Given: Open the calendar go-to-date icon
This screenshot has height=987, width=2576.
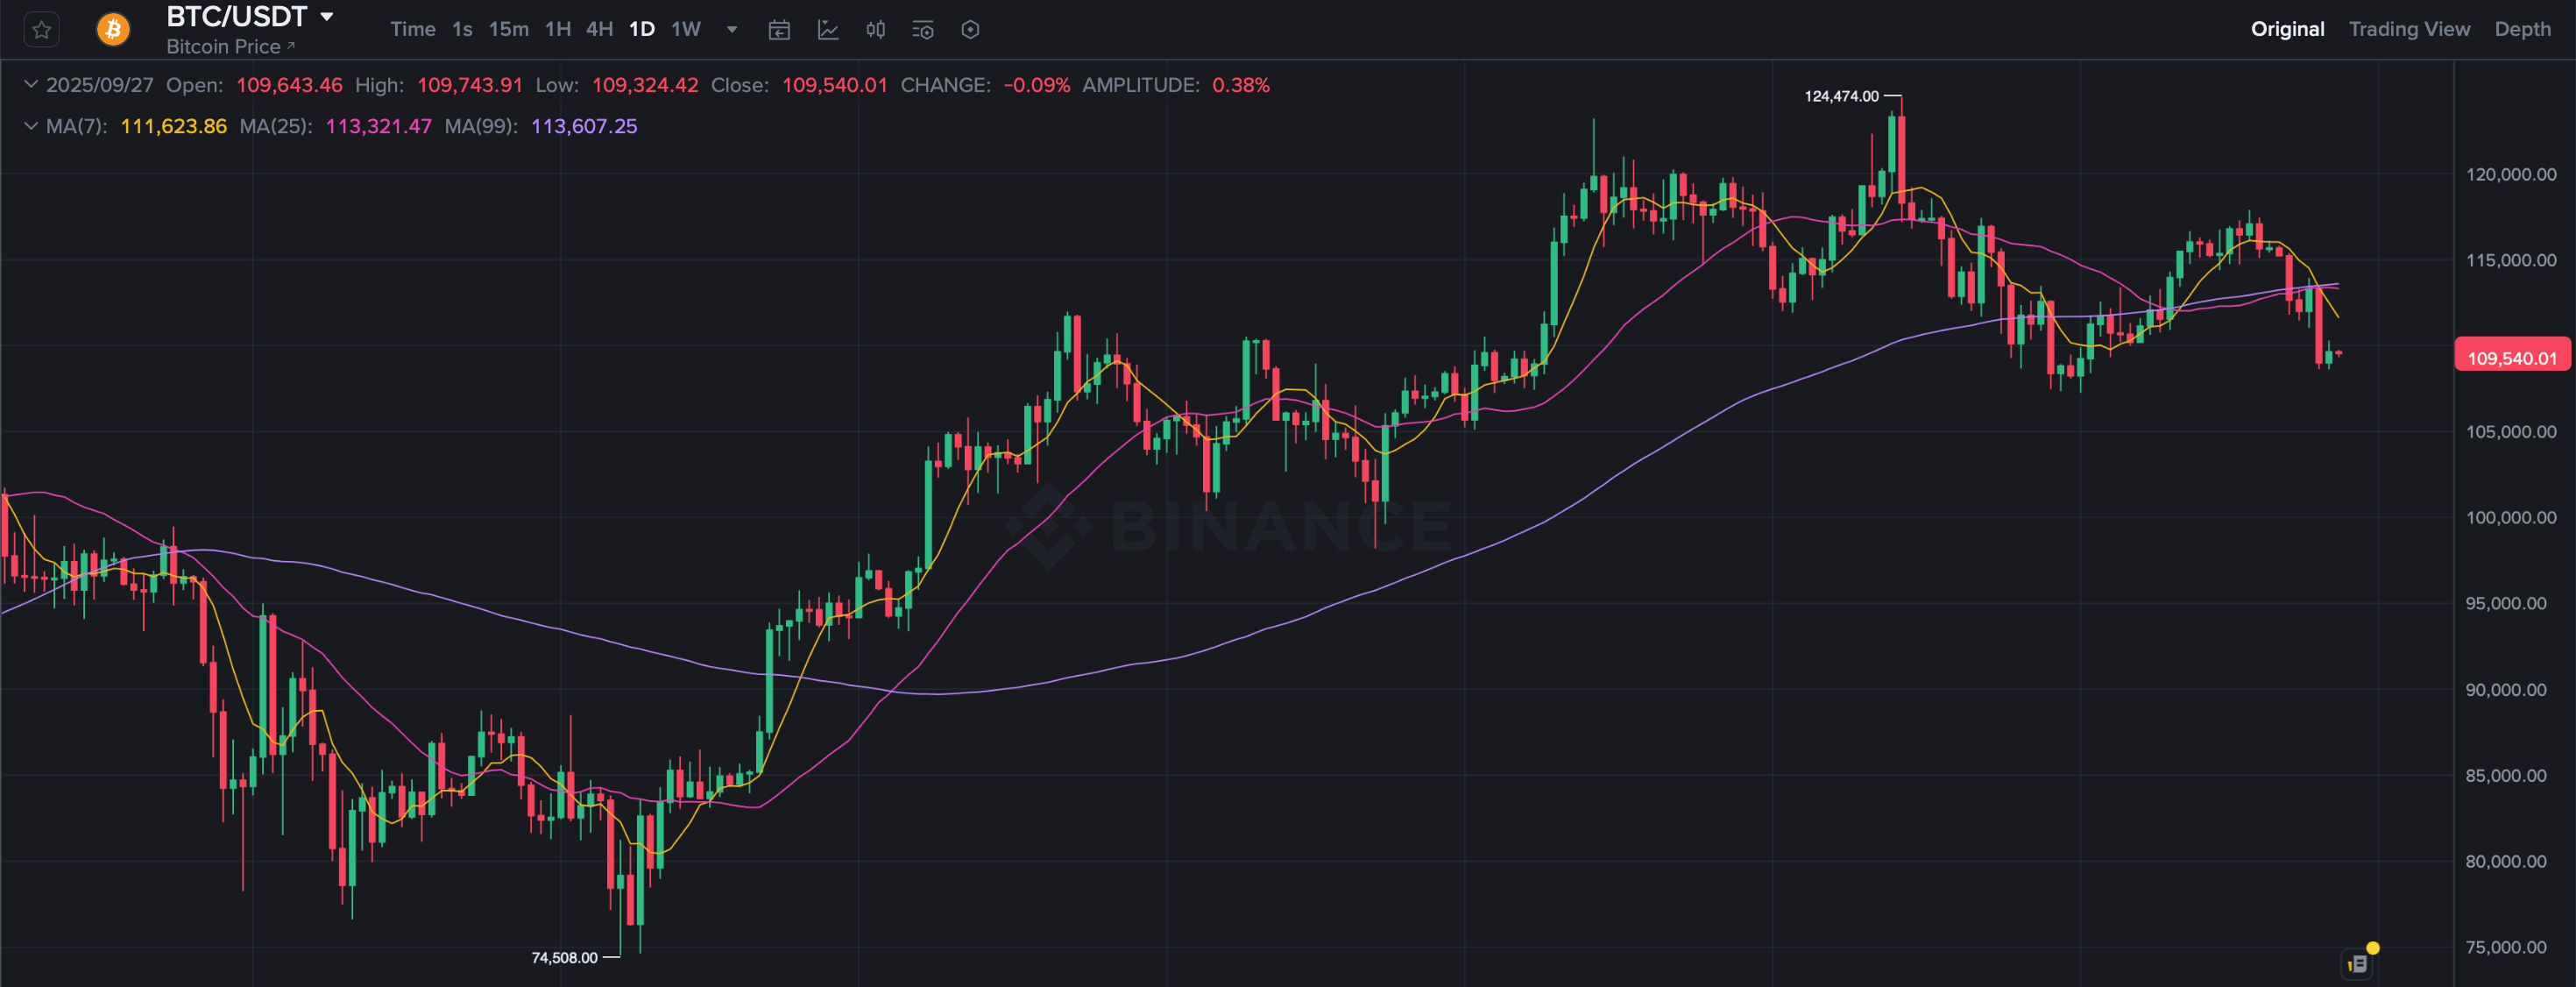Looking at the screenshot, I should coord(779,30).
